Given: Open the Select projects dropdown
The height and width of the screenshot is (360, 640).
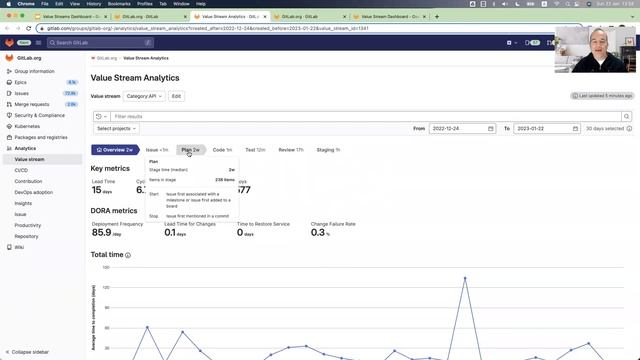Looking at the screenshot, I should [116, 129].
